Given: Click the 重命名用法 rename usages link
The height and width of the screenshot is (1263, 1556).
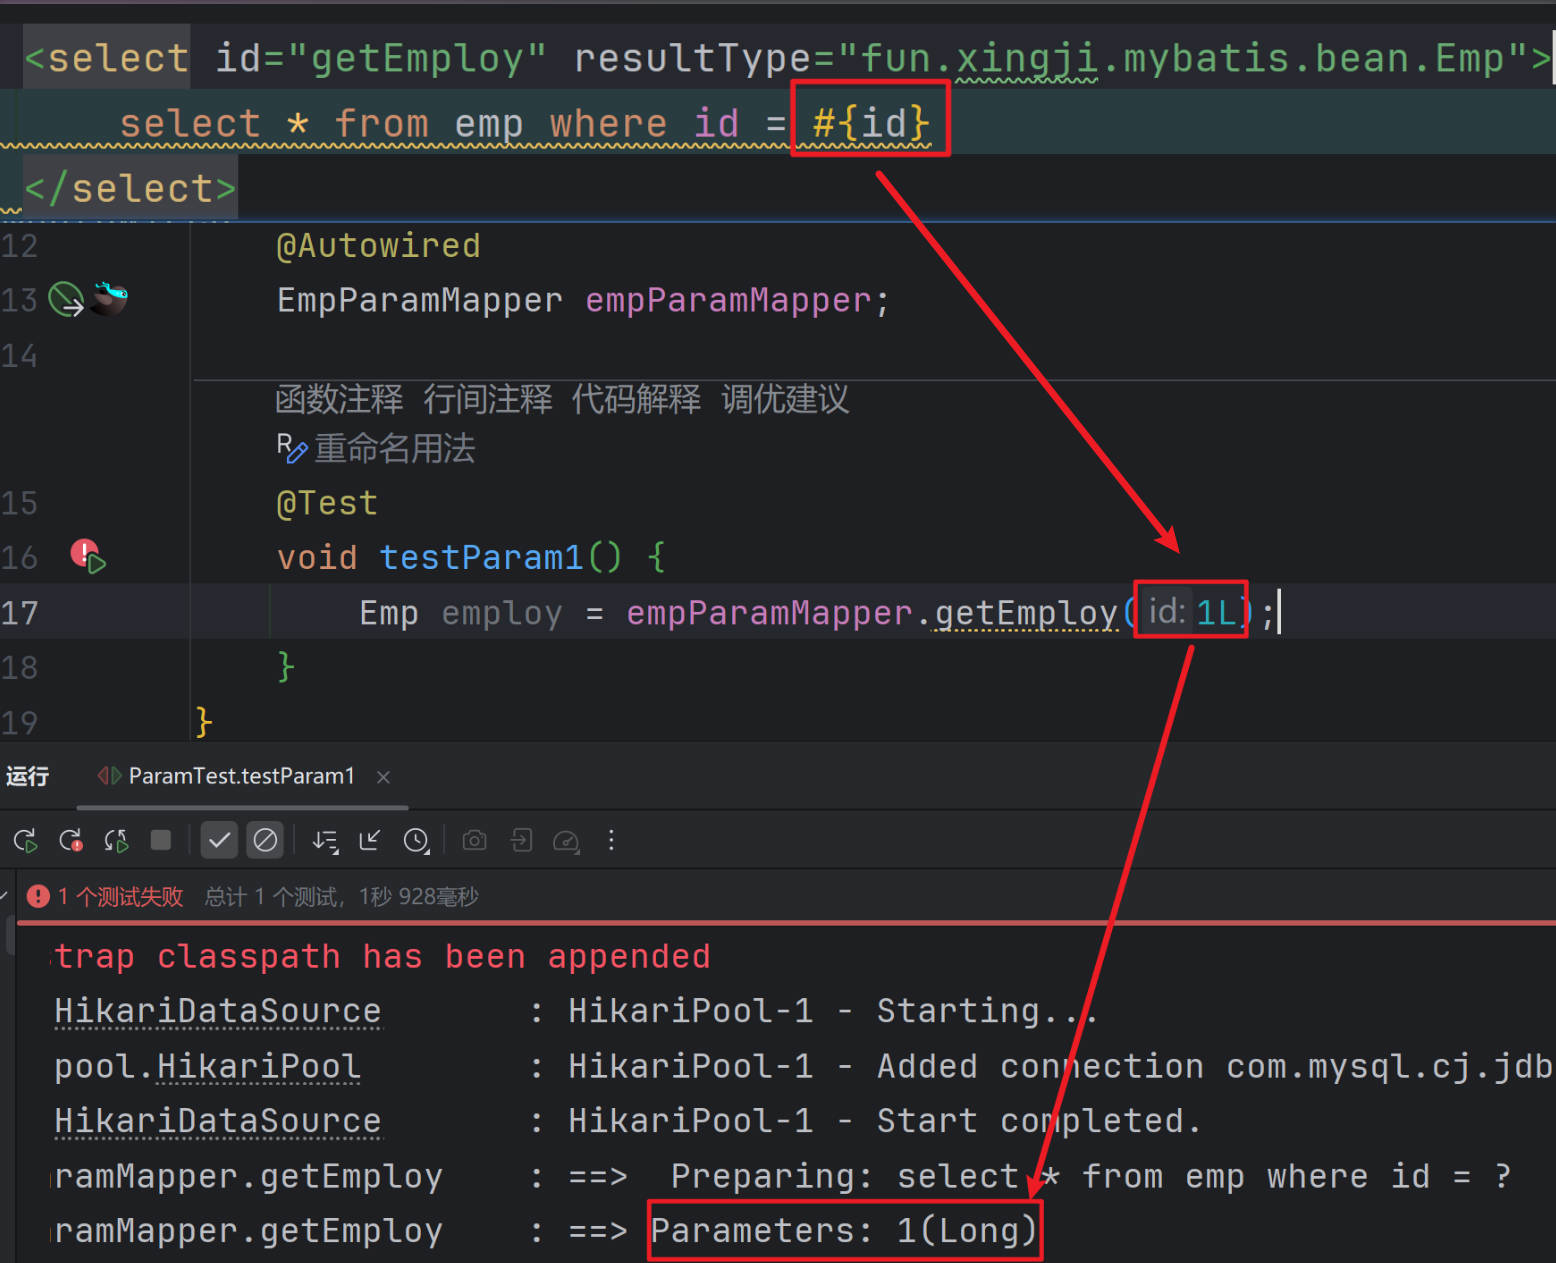Looking at the screenshot, I should pyautogui.click(x=394, y=449).
